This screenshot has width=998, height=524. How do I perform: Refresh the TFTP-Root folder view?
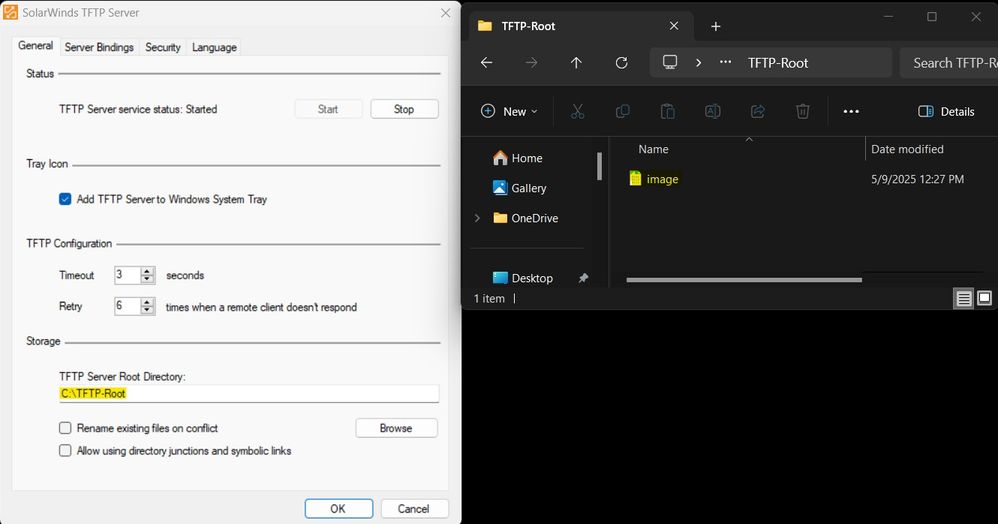tap(622, 62)
